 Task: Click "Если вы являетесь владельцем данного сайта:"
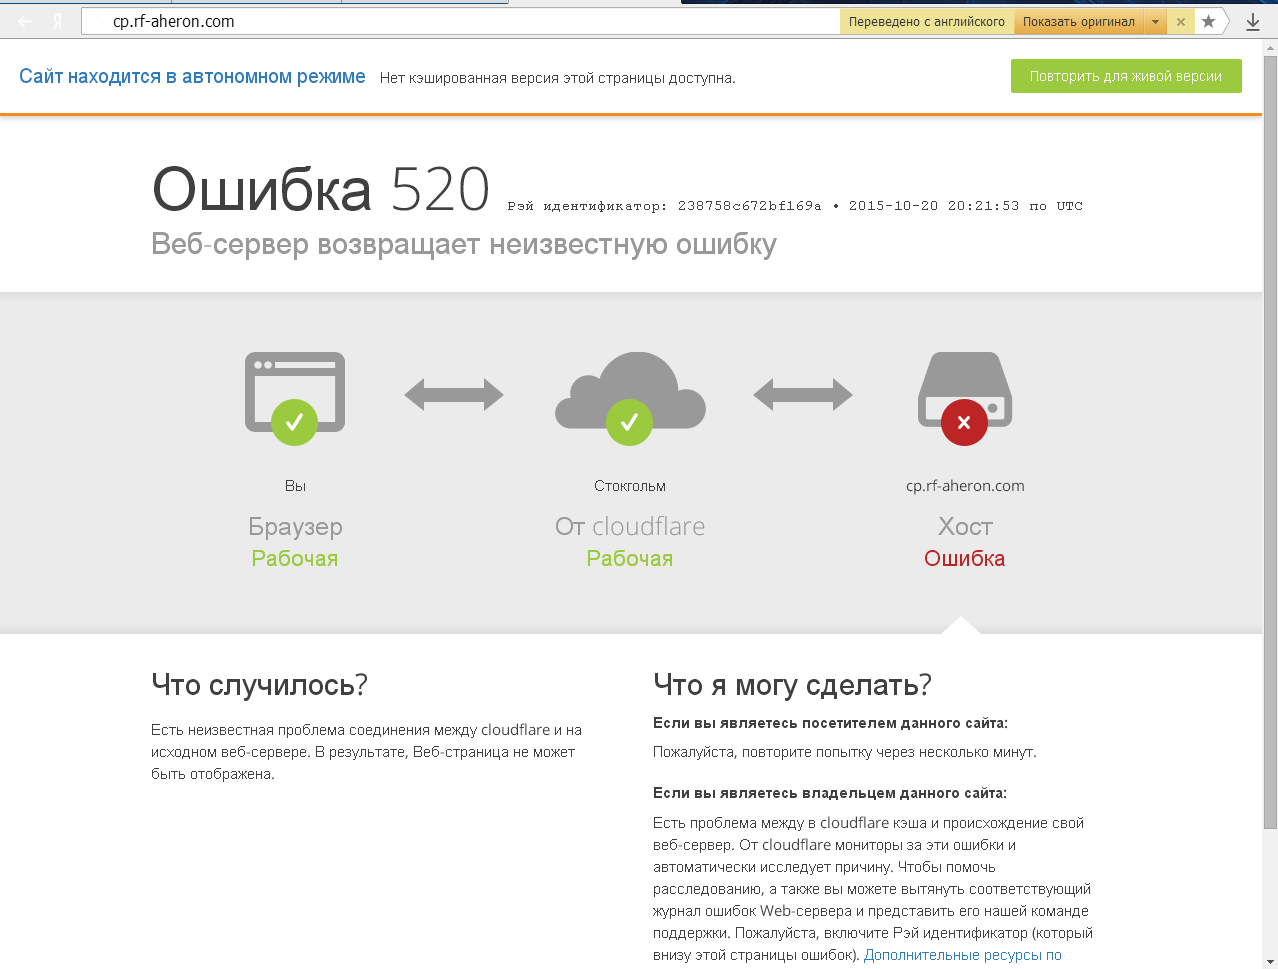[x=830, y=793]
